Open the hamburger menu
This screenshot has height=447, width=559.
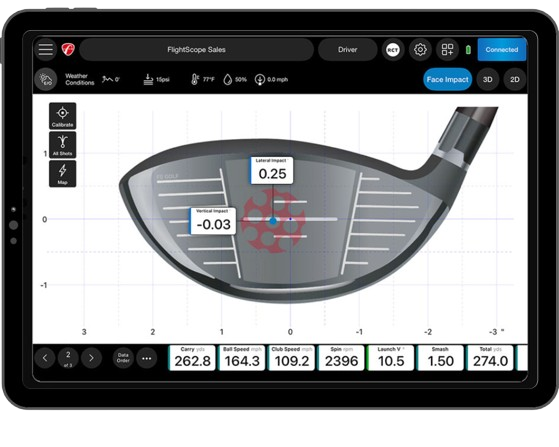tap(46, 50)
